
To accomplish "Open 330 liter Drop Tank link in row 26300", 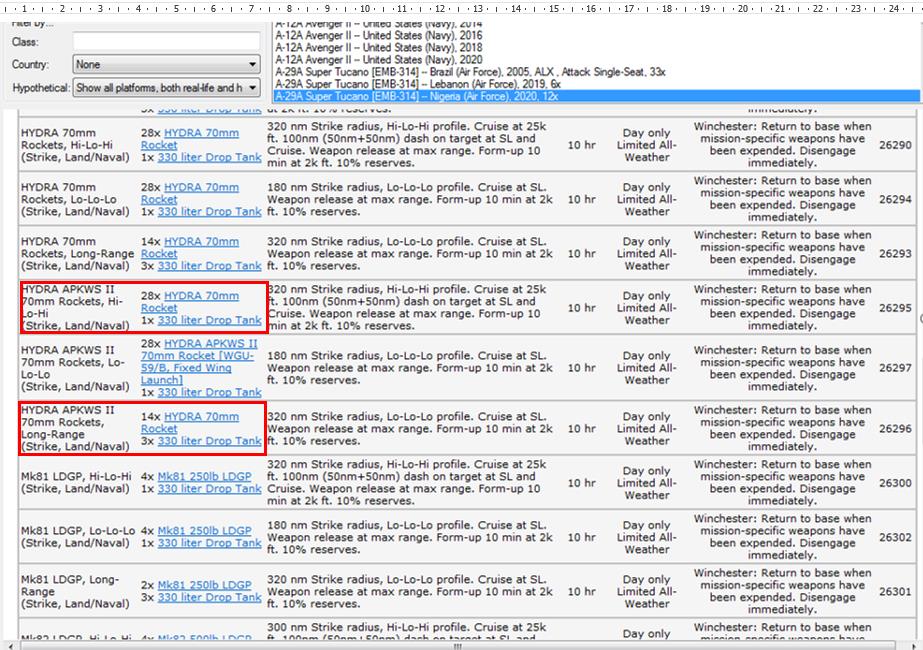I will click(210, 489).
